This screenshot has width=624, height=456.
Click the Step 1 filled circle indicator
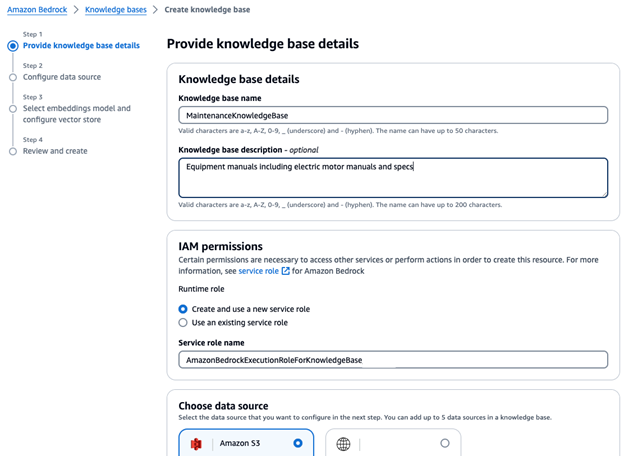coord(13,46)
